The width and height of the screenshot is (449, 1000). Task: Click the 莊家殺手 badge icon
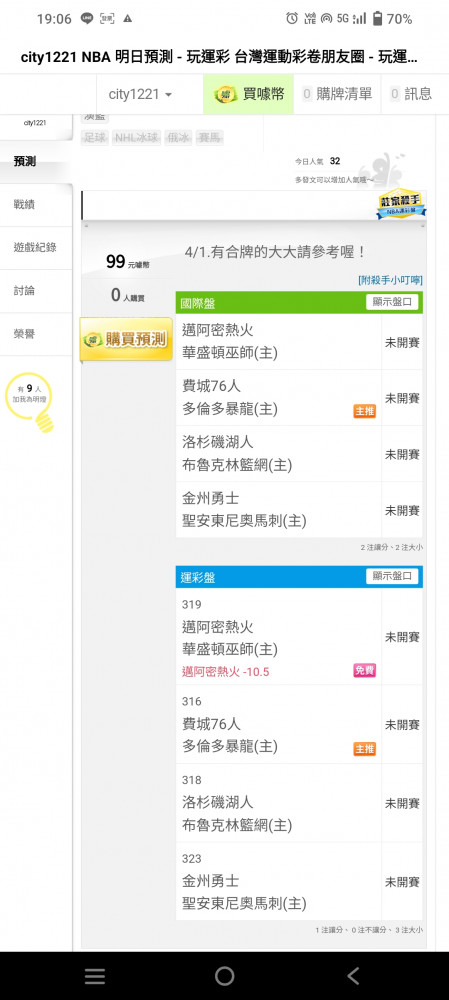(x=401, y=205)
